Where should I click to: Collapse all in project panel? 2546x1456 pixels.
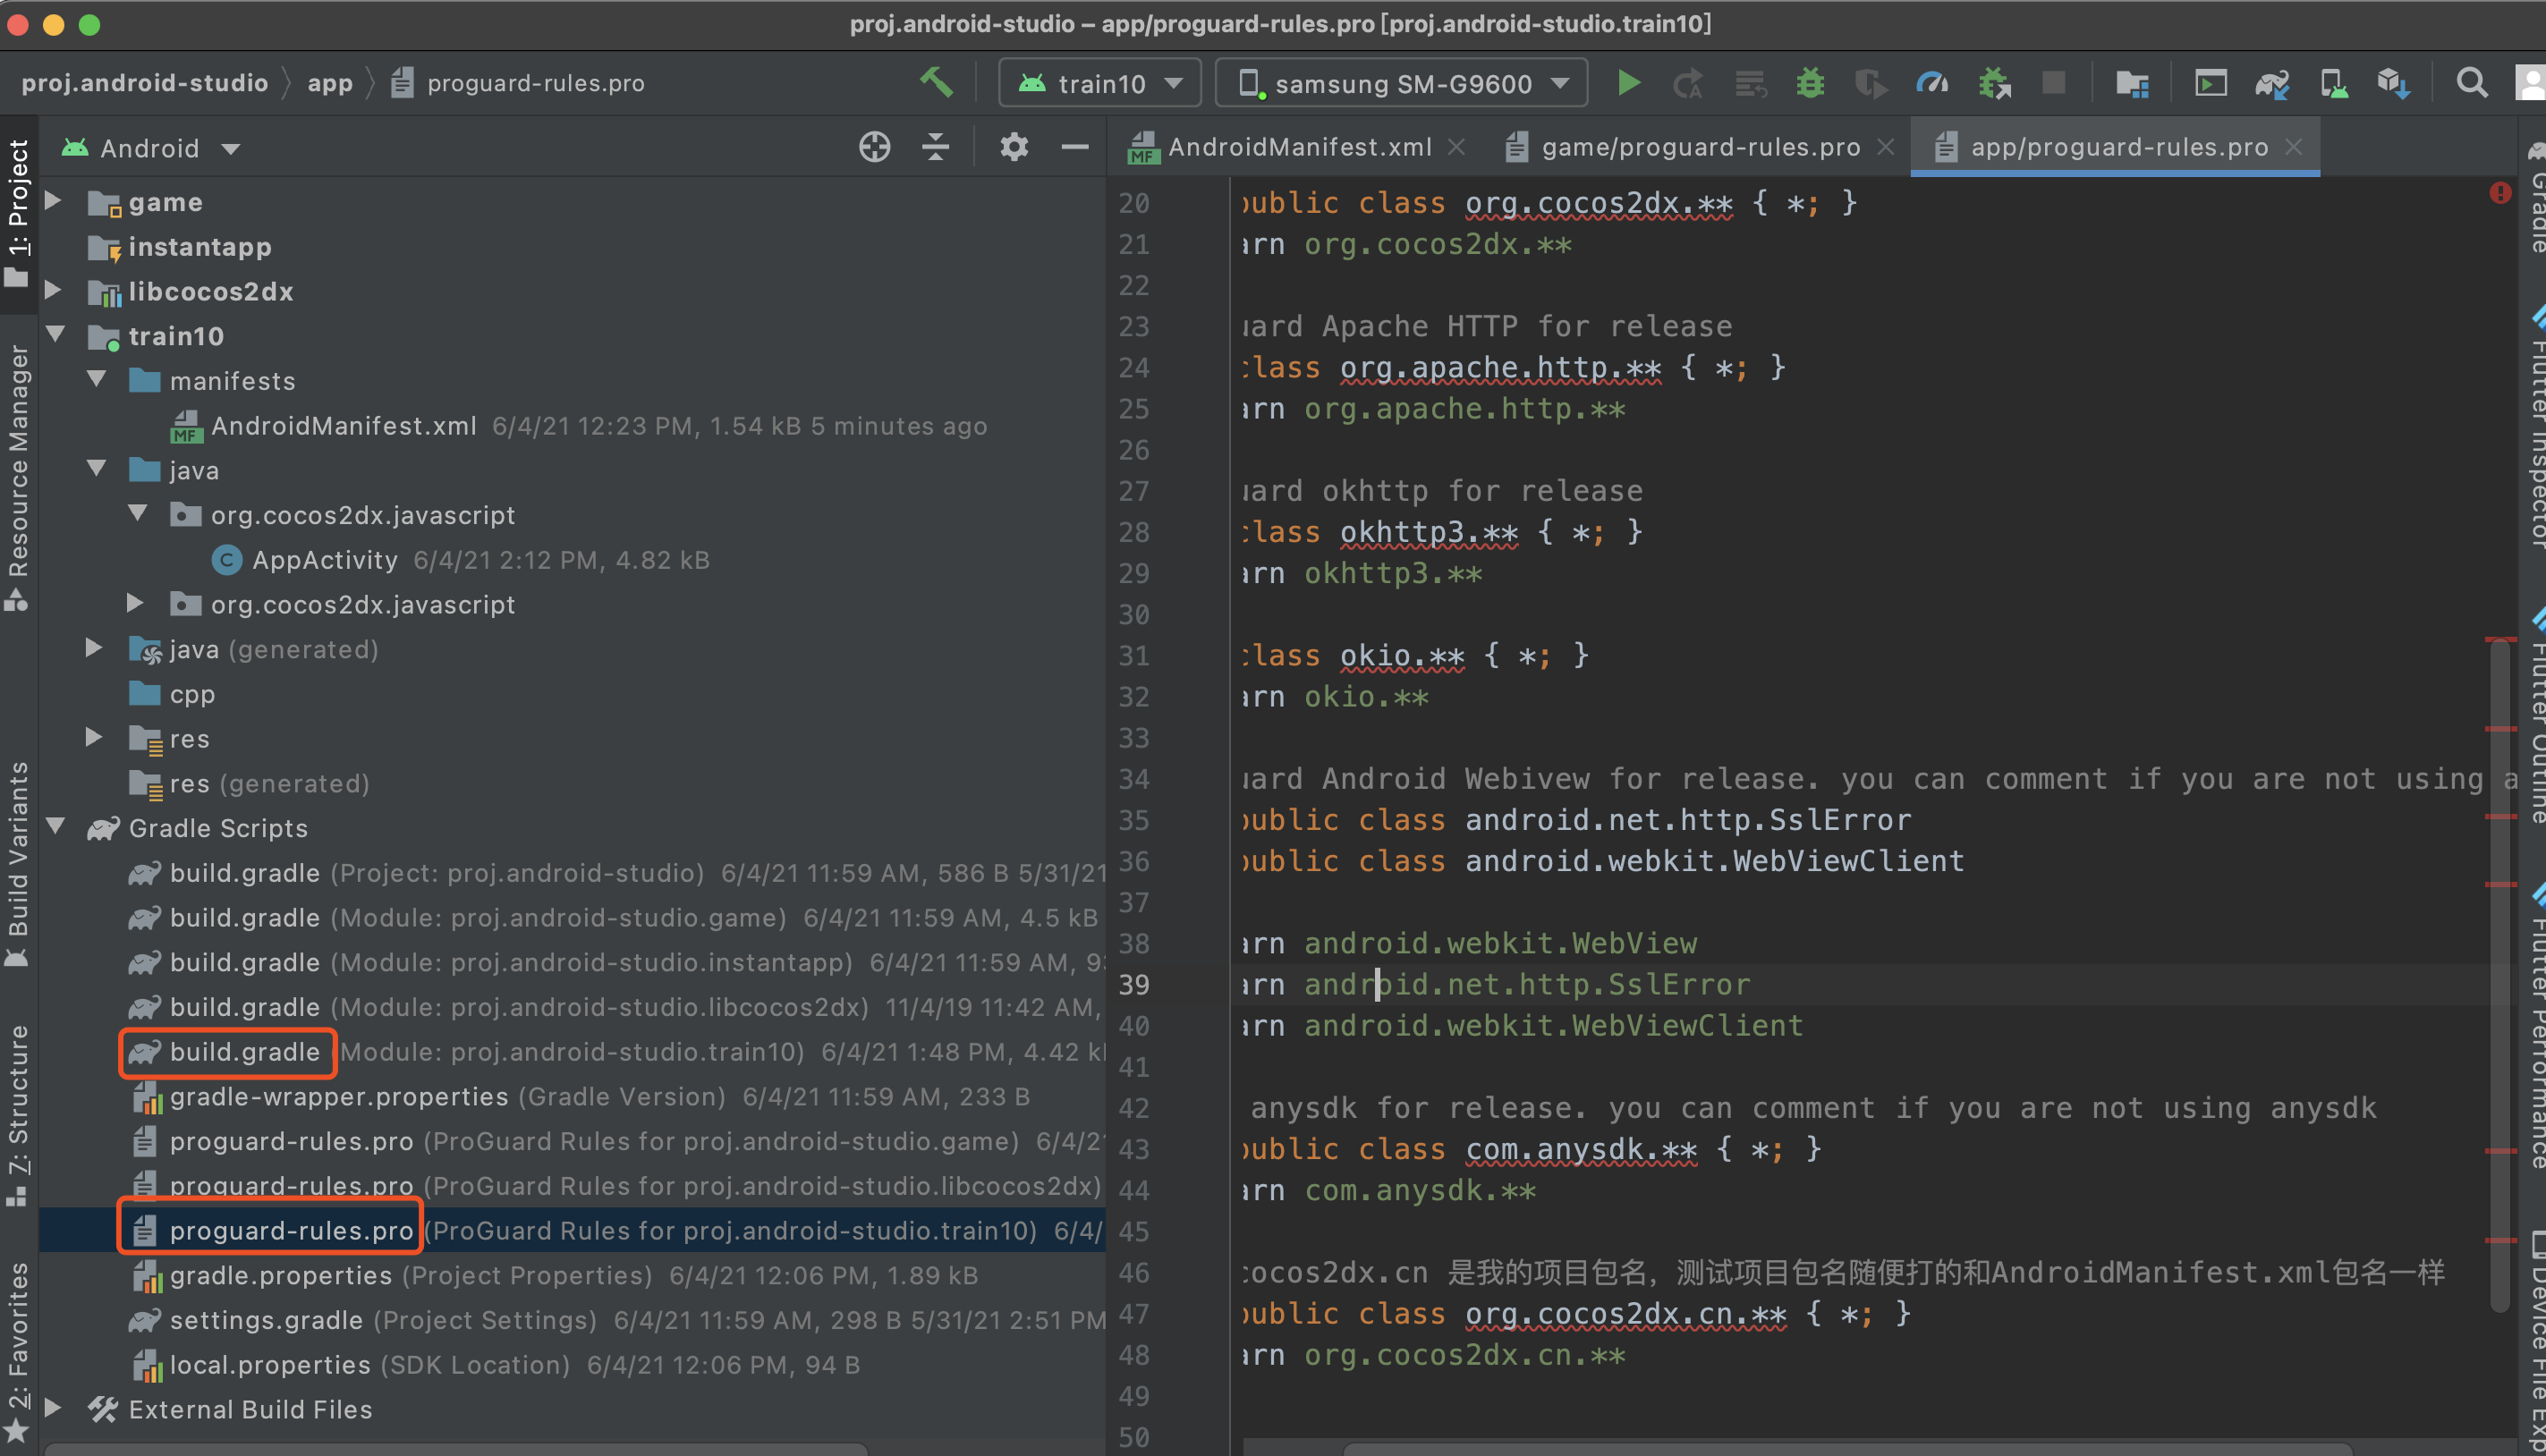coord(935,148)
